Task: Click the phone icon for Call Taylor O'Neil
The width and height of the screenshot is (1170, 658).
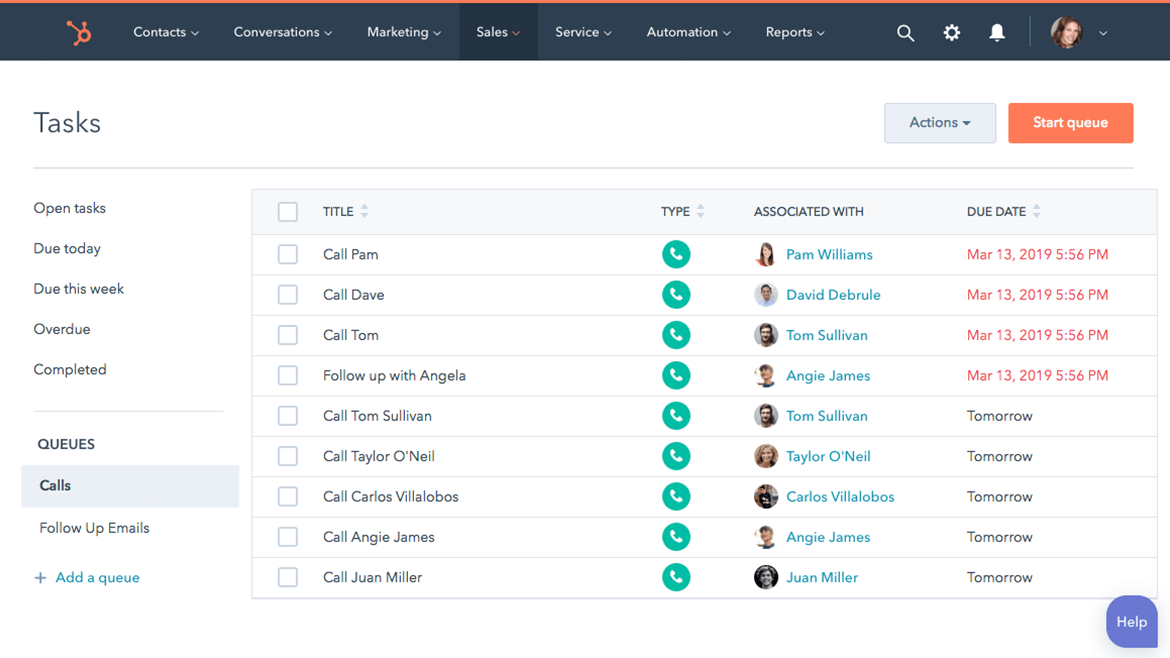Action: tap(676, 456)
